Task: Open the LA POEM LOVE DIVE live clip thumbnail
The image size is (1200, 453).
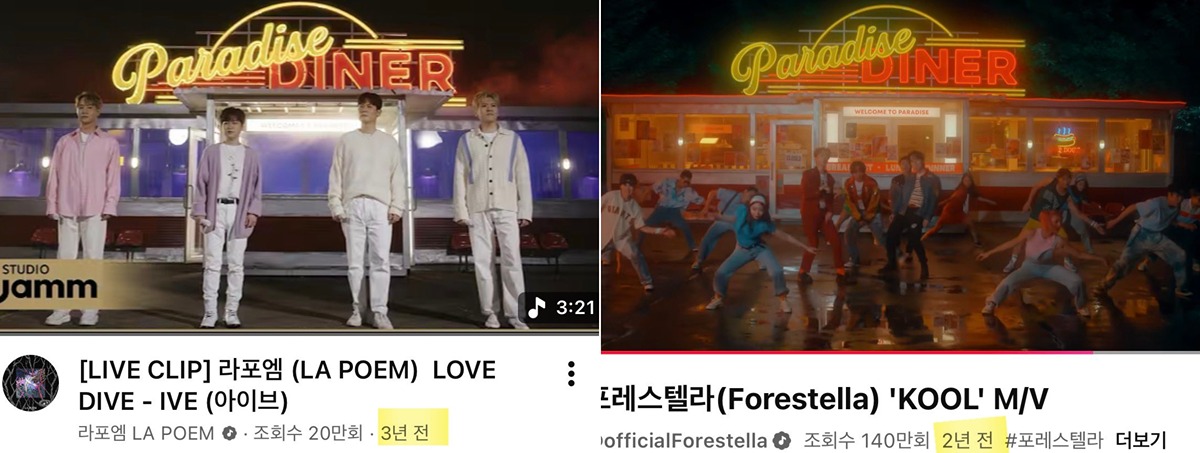Action: 299,166
